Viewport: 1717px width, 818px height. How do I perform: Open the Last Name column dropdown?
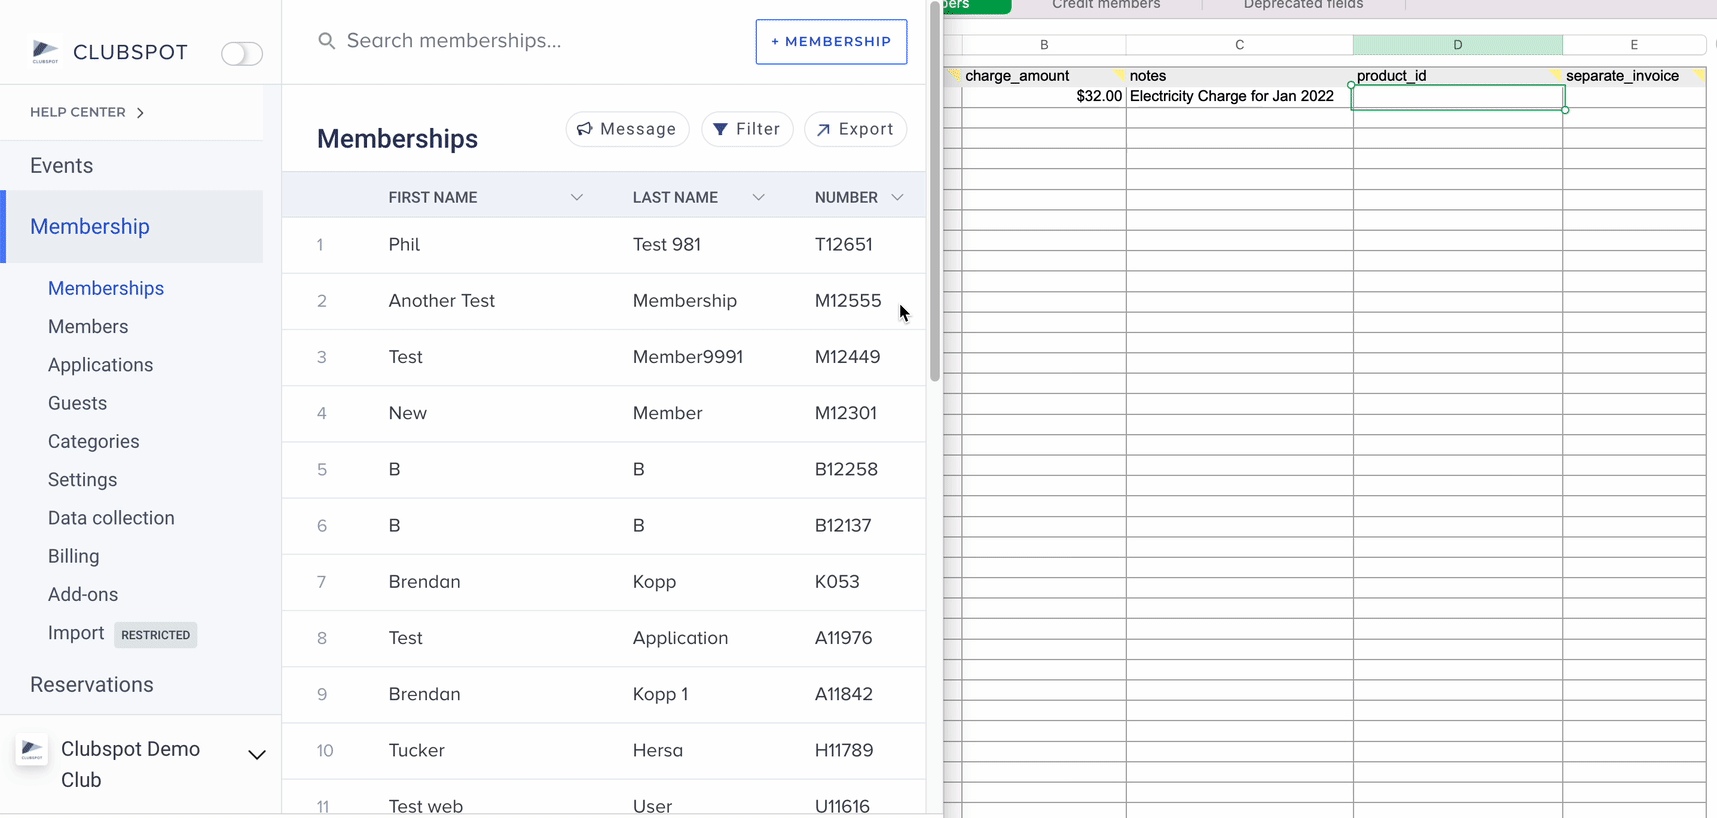tap(758, 198)
